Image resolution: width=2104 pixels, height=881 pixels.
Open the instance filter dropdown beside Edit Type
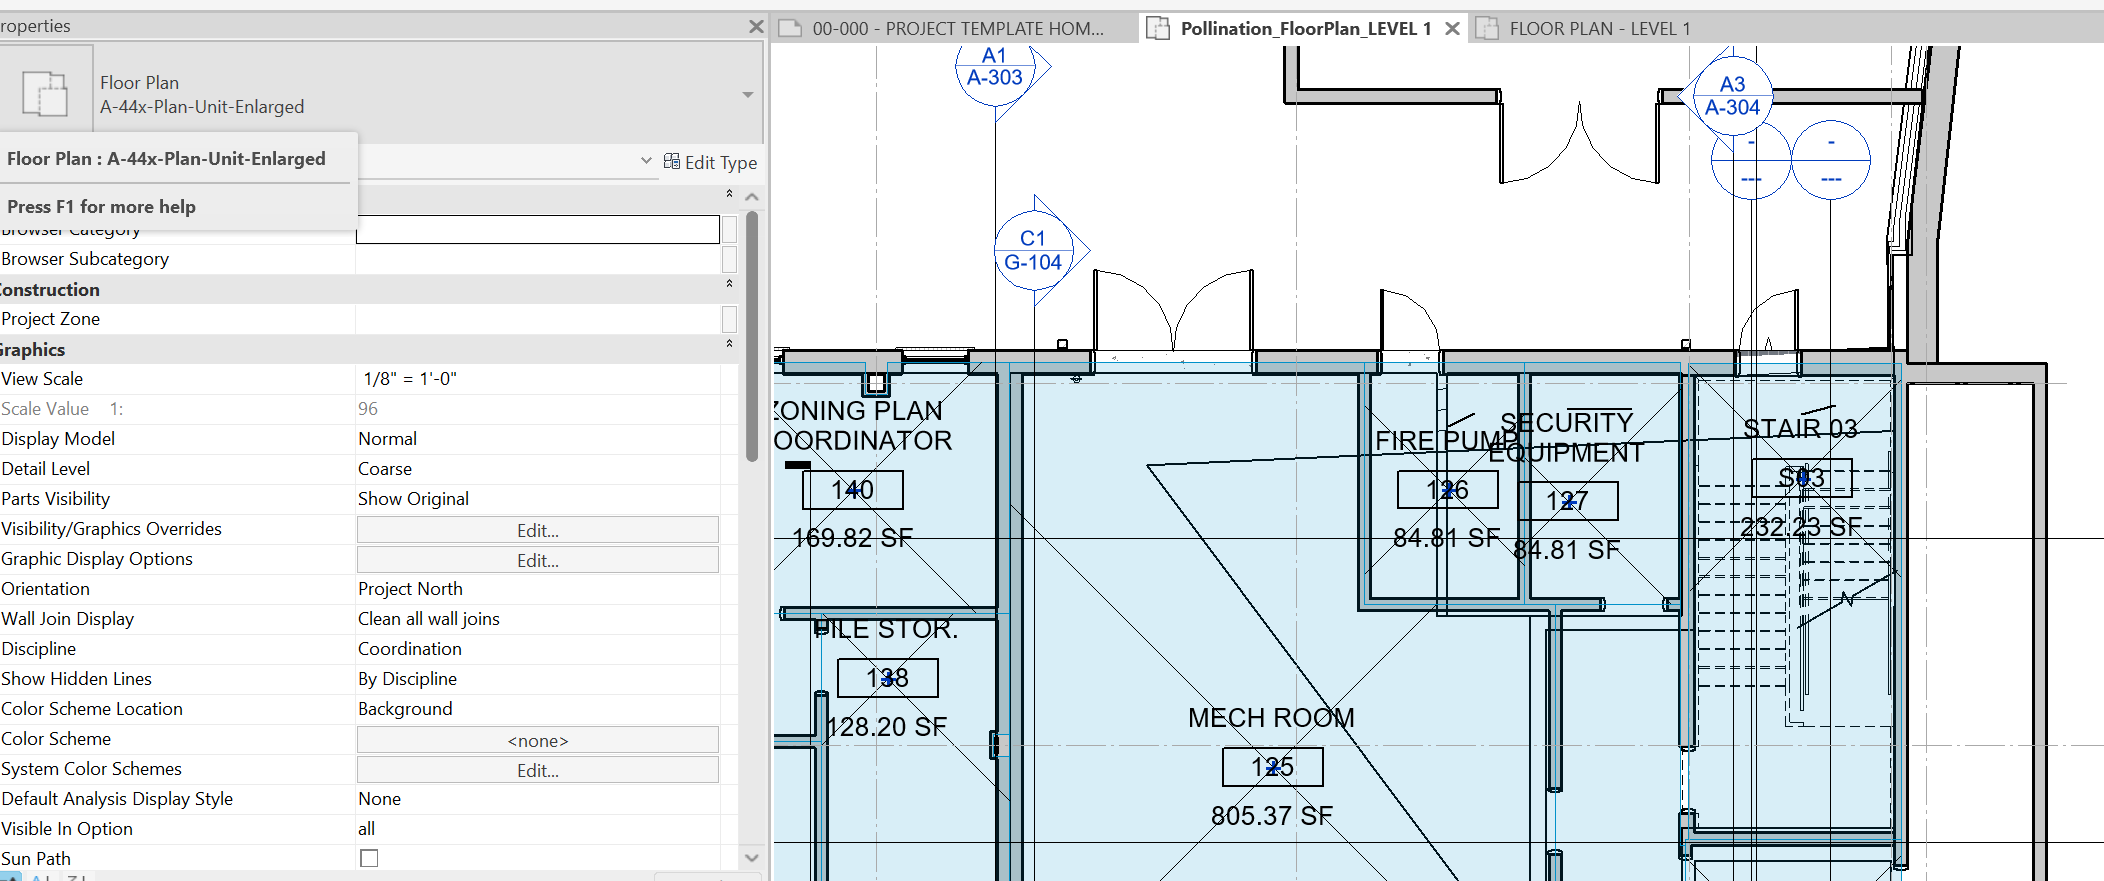(646, 161)
